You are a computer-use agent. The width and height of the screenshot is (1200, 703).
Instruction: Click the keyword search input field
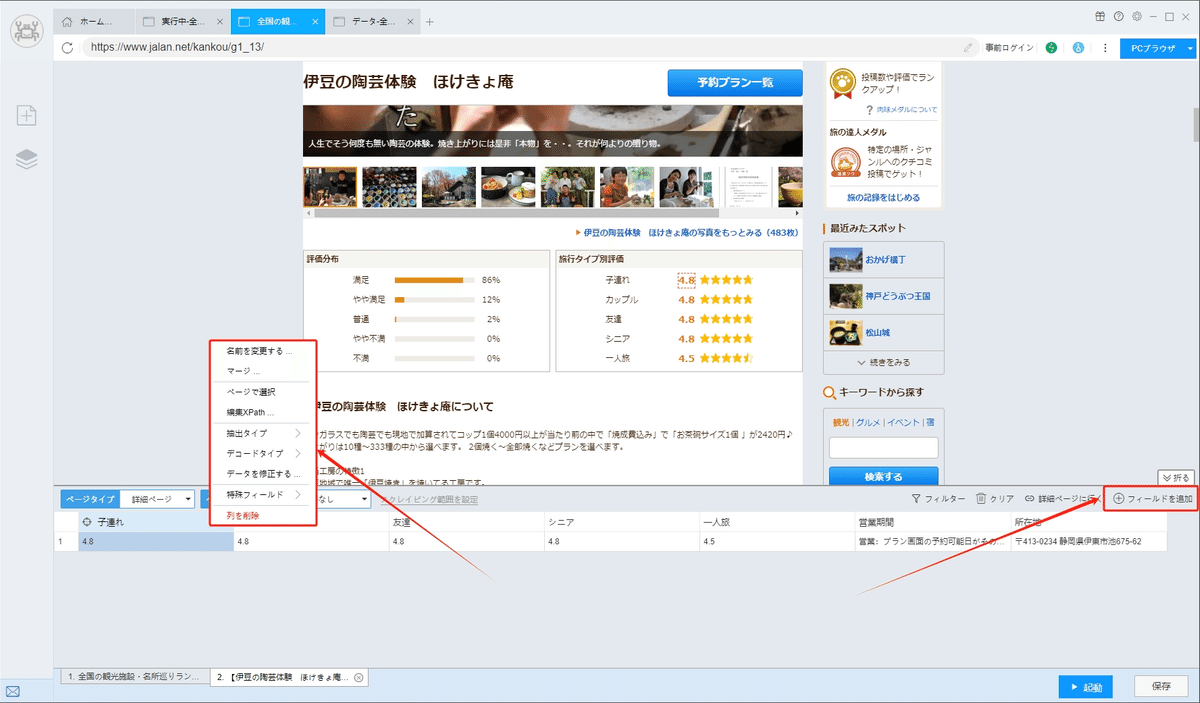tap(883, 447)
